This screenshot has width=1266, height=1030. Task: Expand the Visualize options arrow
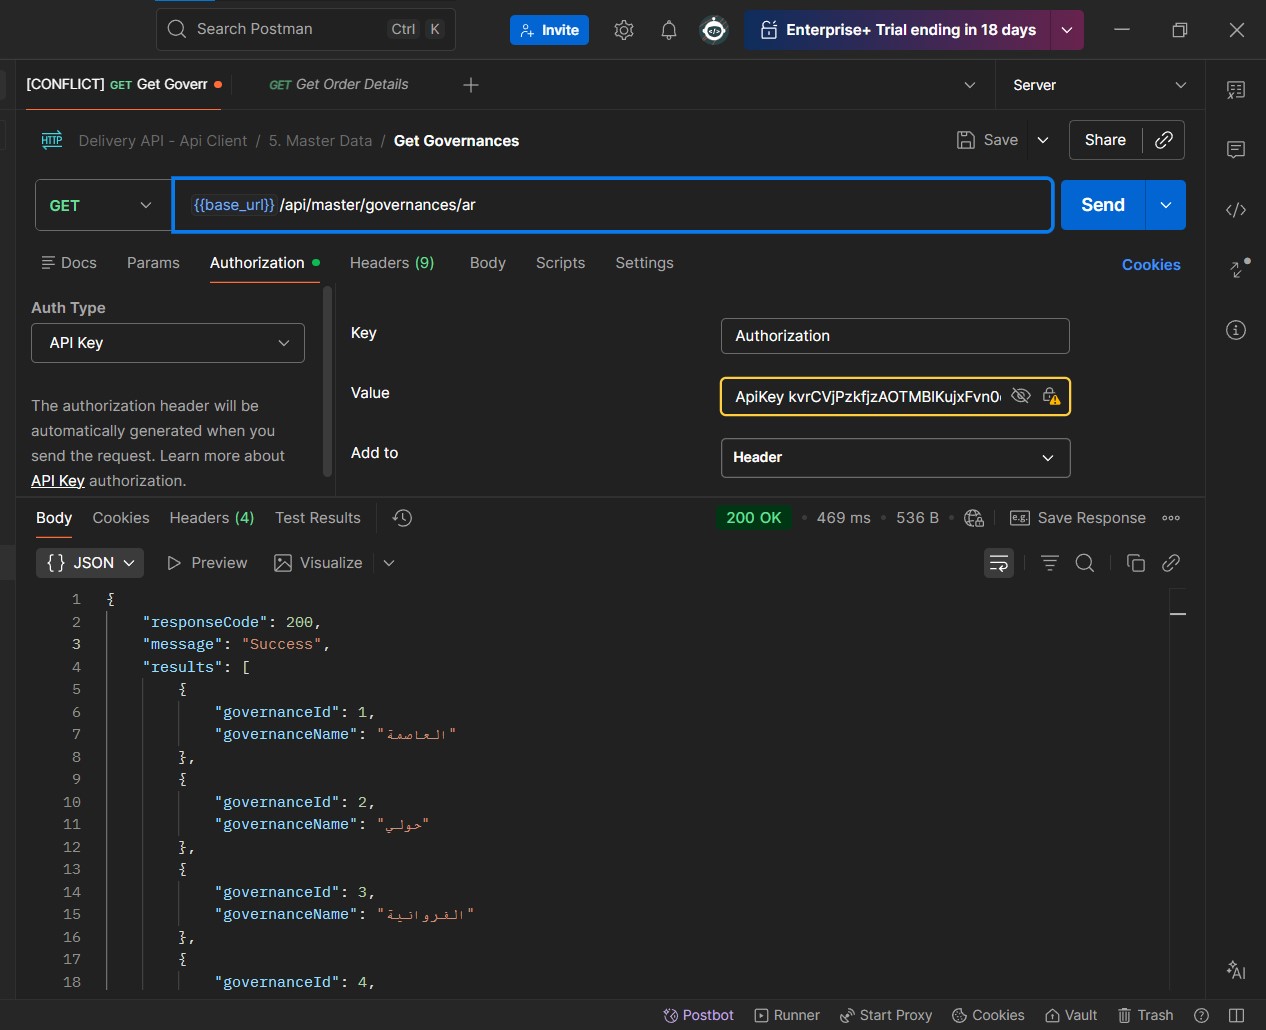389,563
